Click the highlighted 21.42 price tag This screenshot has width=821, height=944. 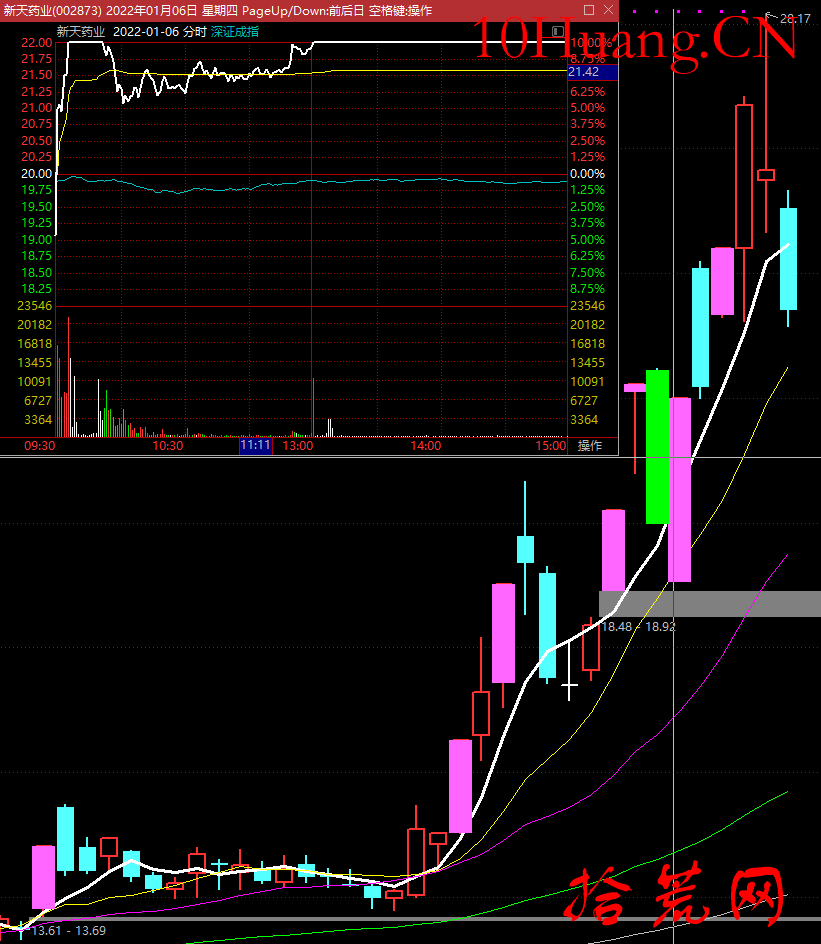(x=586, y=72)
